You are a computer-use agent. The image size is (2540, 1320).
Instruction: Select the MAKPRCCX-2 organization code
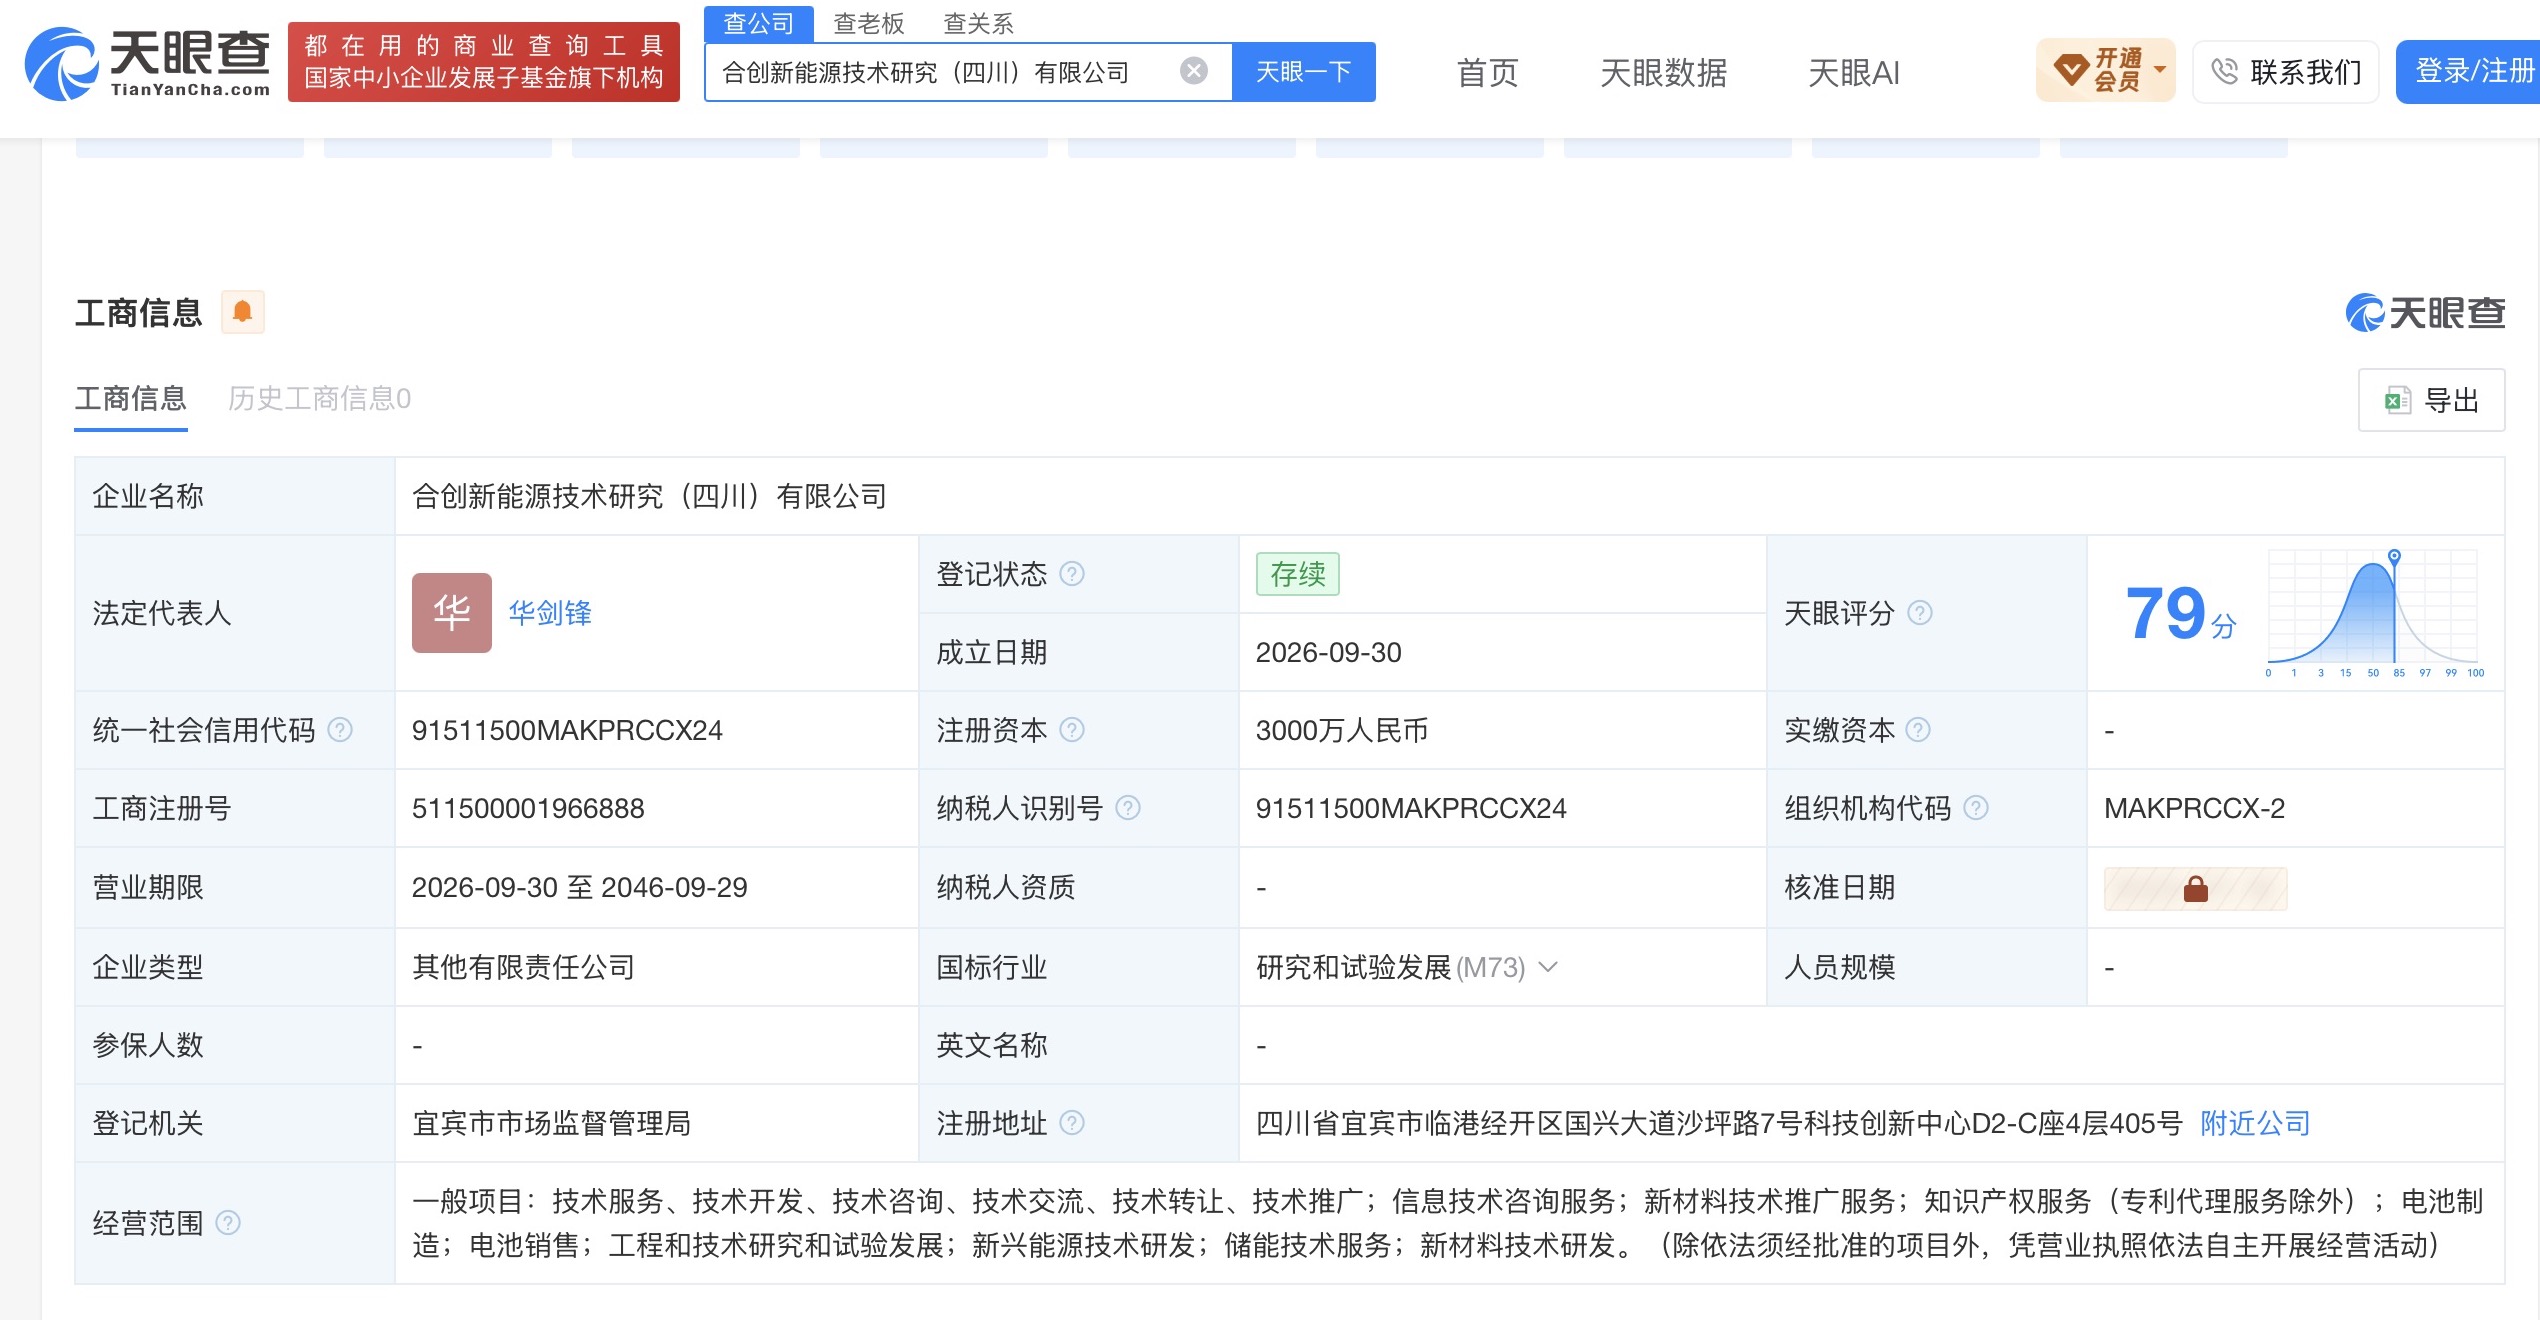pyautogui.click(x=2195, y=808)
